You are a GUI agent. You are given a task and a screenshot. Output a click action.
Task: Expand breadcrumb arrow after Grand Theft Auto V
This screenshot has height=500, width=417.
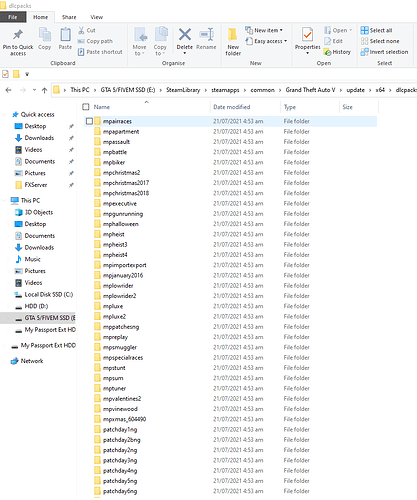[341, 90]
